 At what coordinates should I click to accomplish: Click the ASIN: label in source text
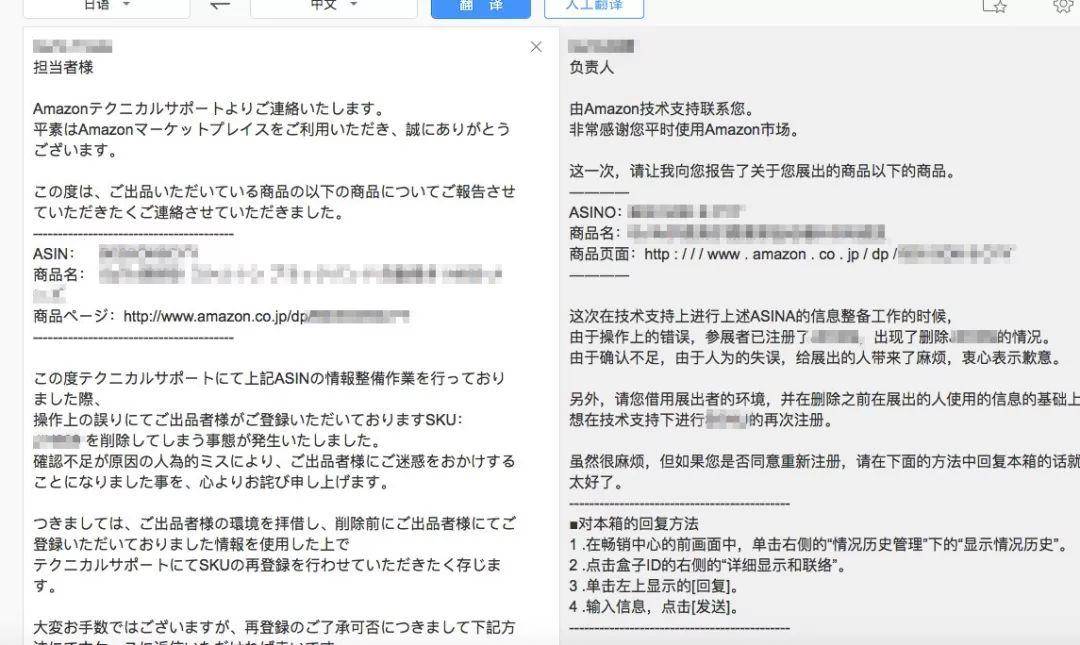pos(54,254)
